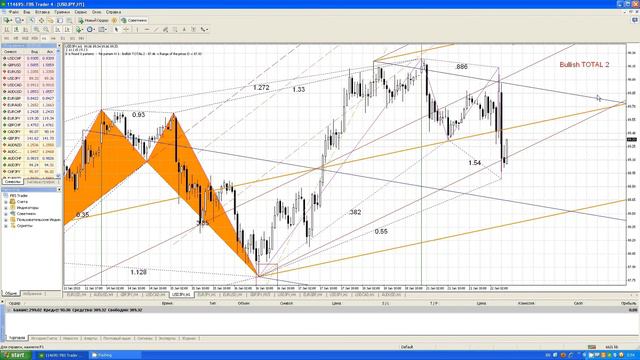Select the arrows drawing tool
640x360 pixels.
pyautogui.click(x=203, y=29)
